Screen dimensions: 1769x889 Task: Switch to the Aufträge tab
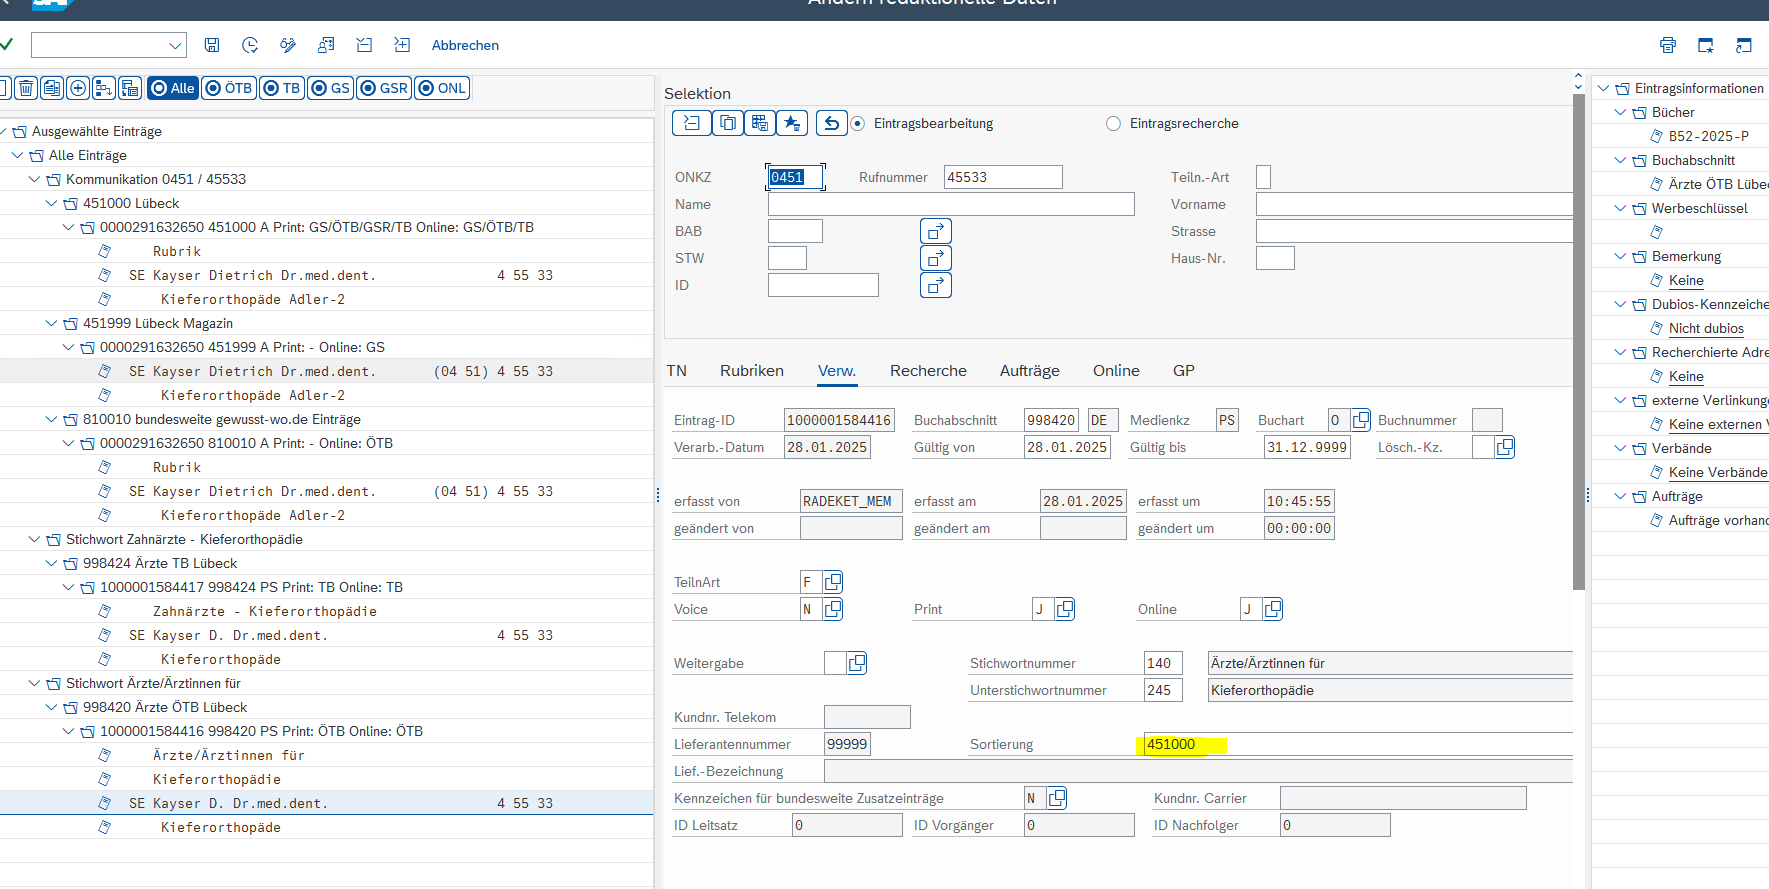click(x=1030, y=370)
